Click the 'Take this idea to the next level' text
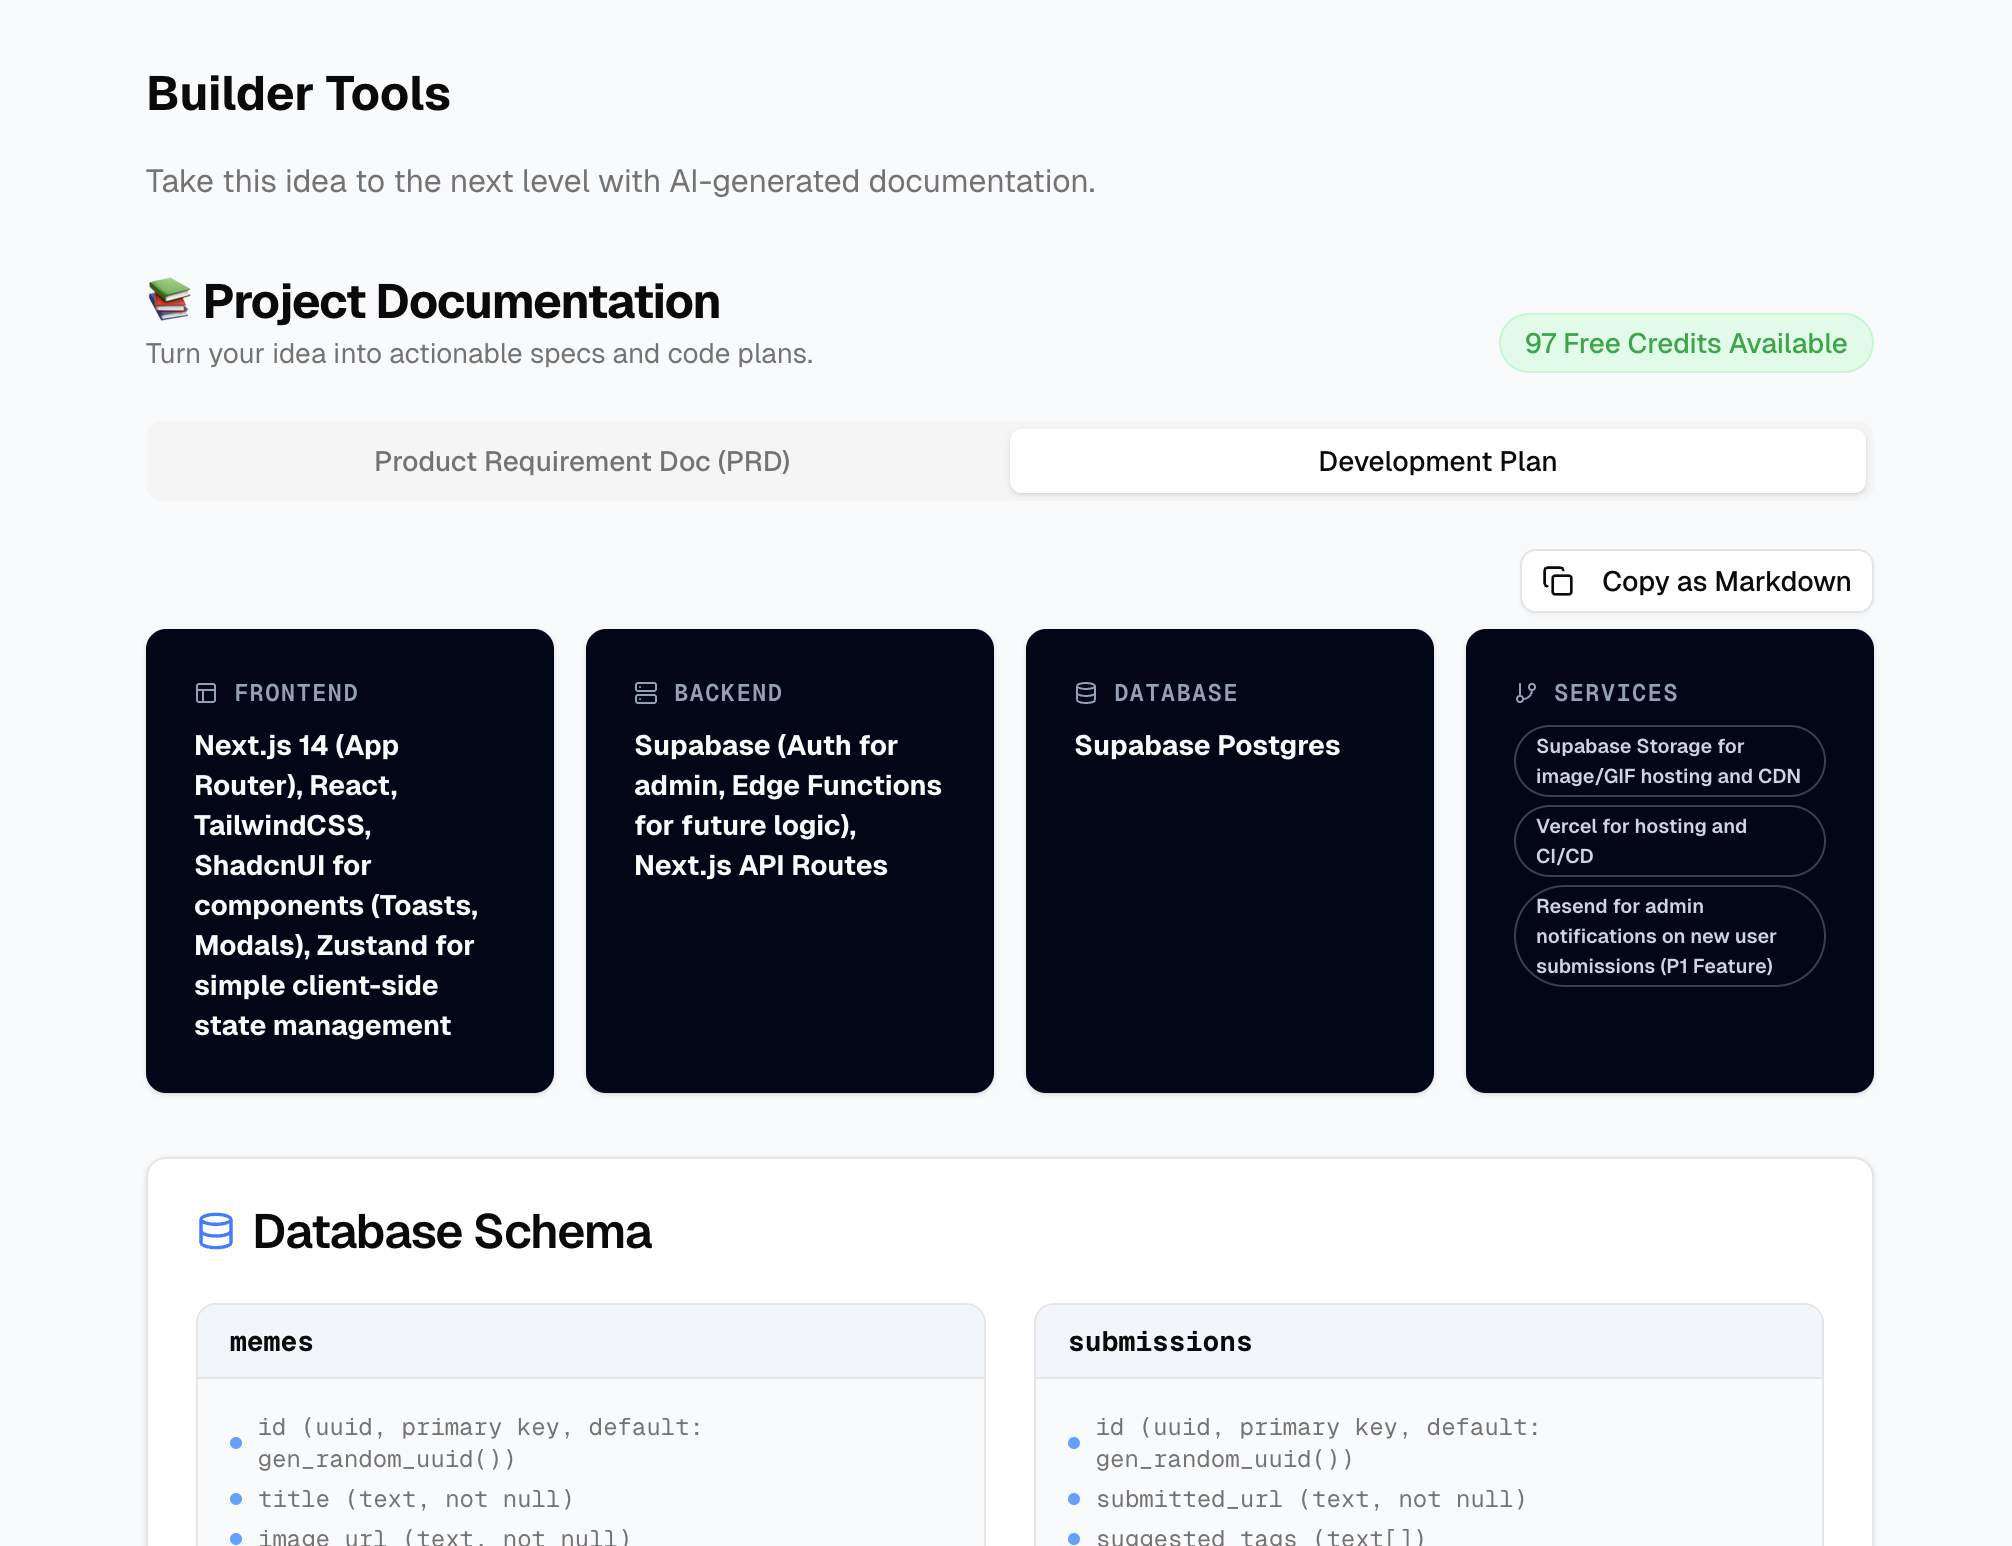The height and width of the screenshot is (1546, 2012). (x=620, y=181)
